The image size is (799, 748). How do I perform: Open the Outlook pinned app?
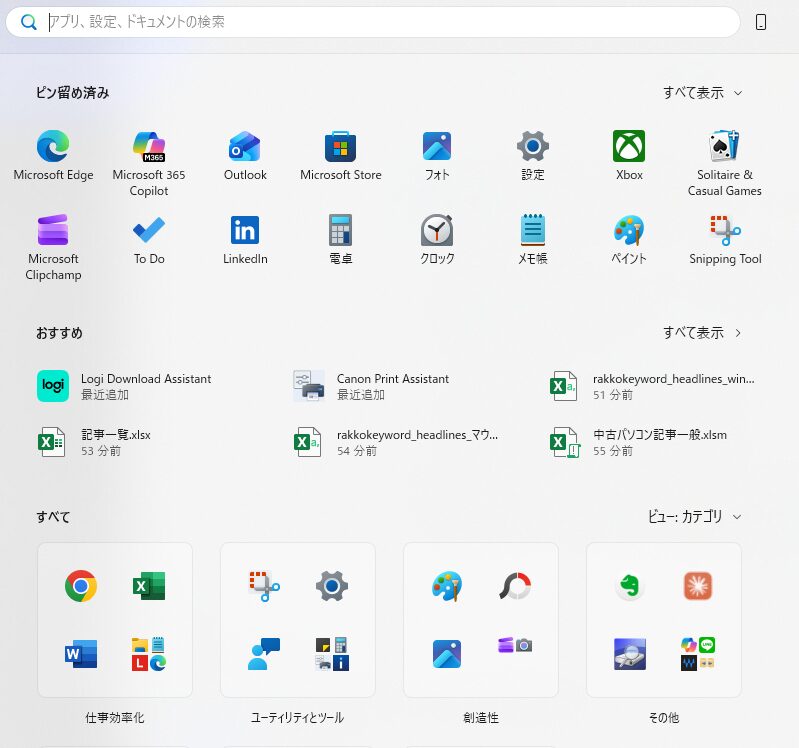tap(245, 155)
